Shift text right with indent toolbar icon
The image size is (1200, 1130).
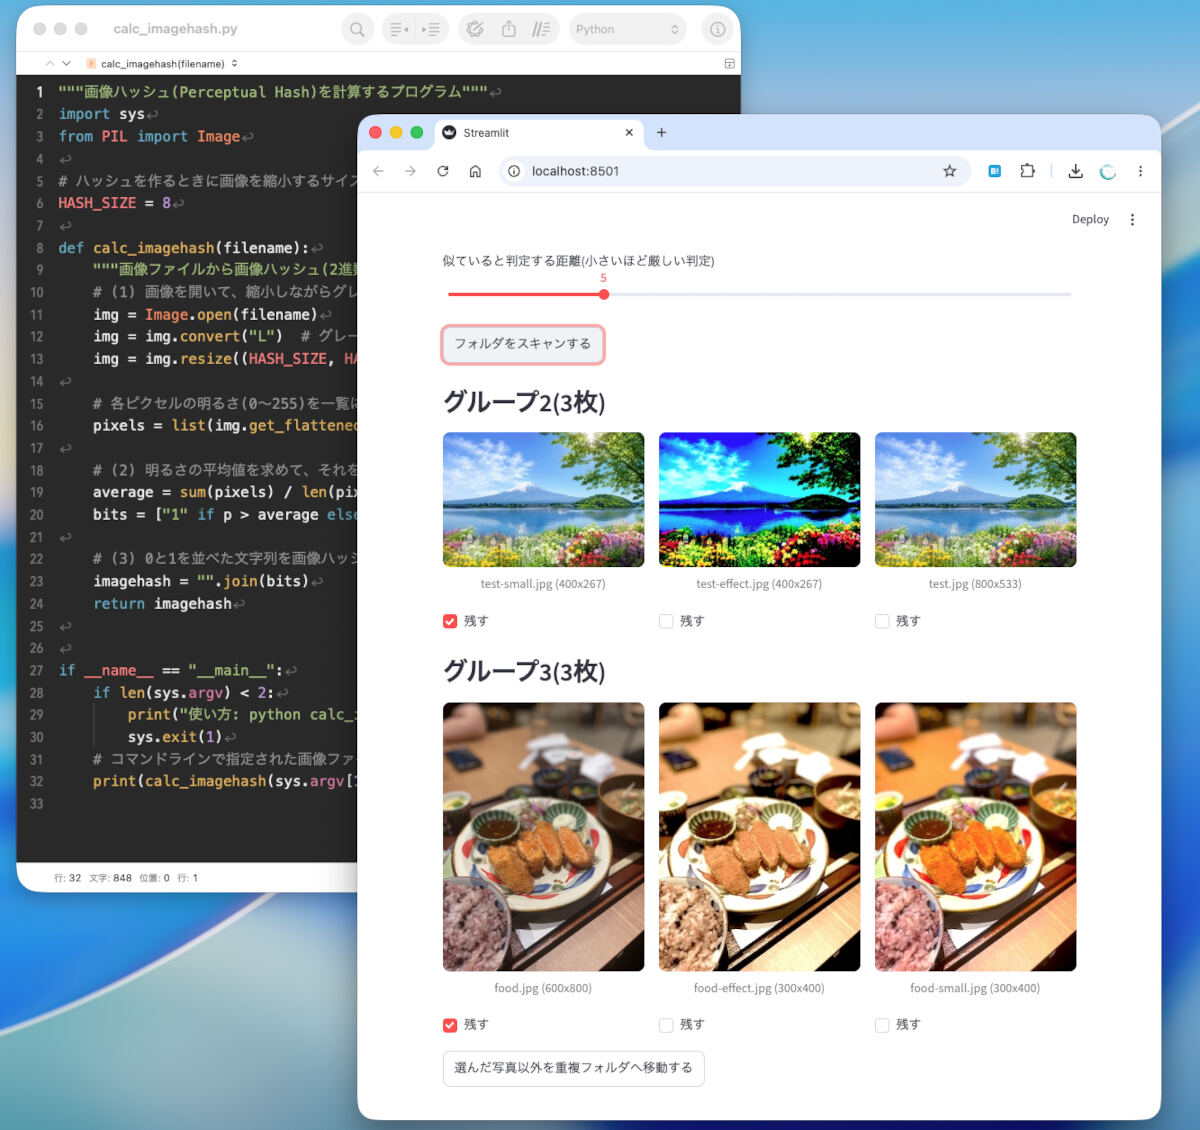click(x=432, y=29)
